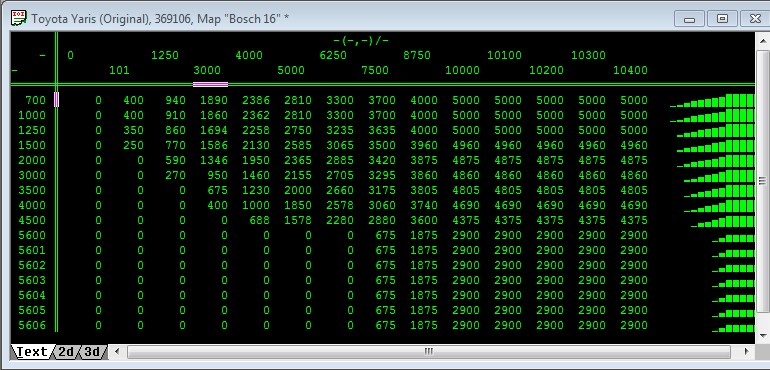Select cell value 675 in row 5606
The image size is (770, 370).
click(x=385, y=325)
